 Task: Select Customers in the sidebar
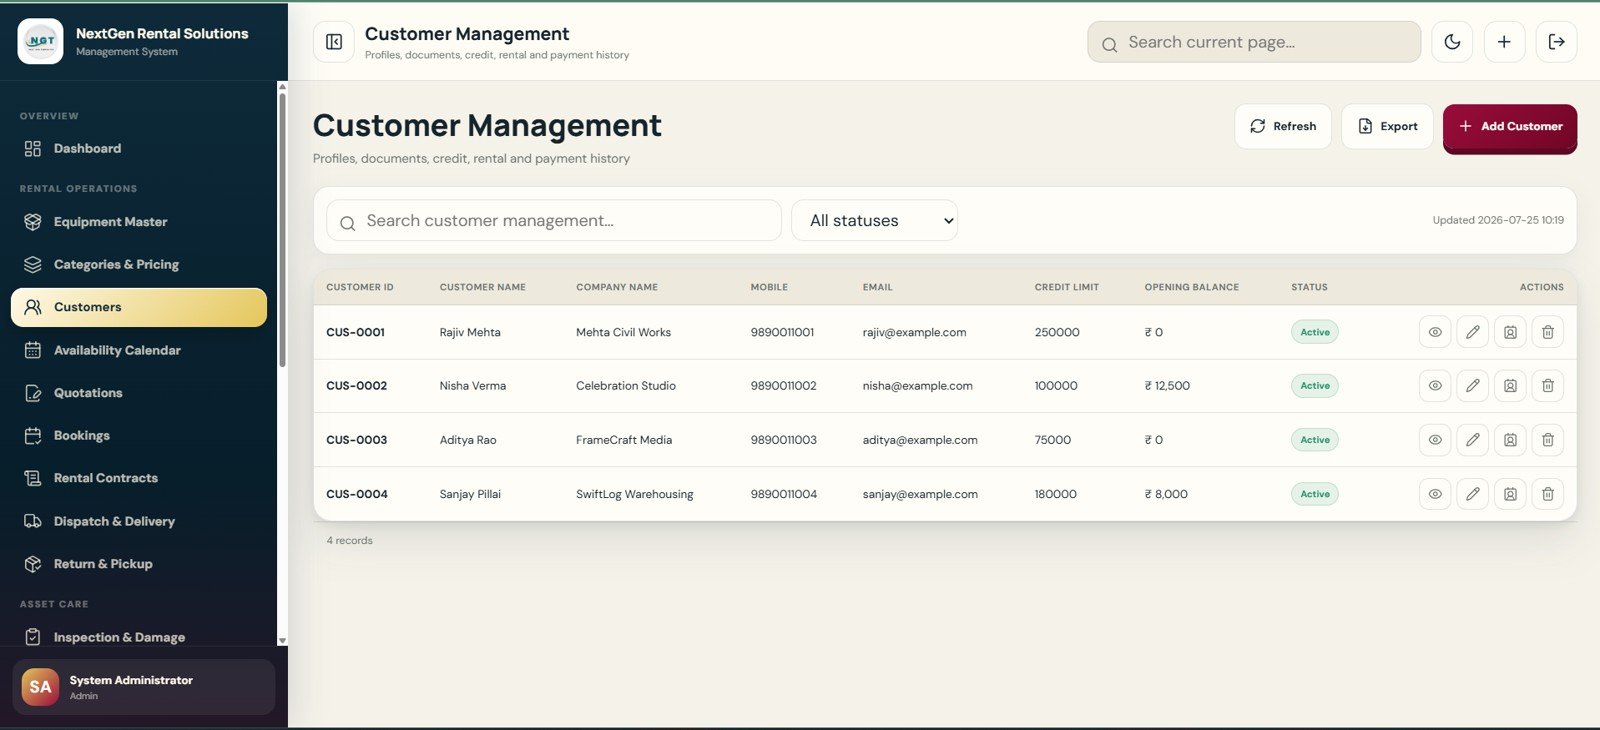(x=139, y=307)
